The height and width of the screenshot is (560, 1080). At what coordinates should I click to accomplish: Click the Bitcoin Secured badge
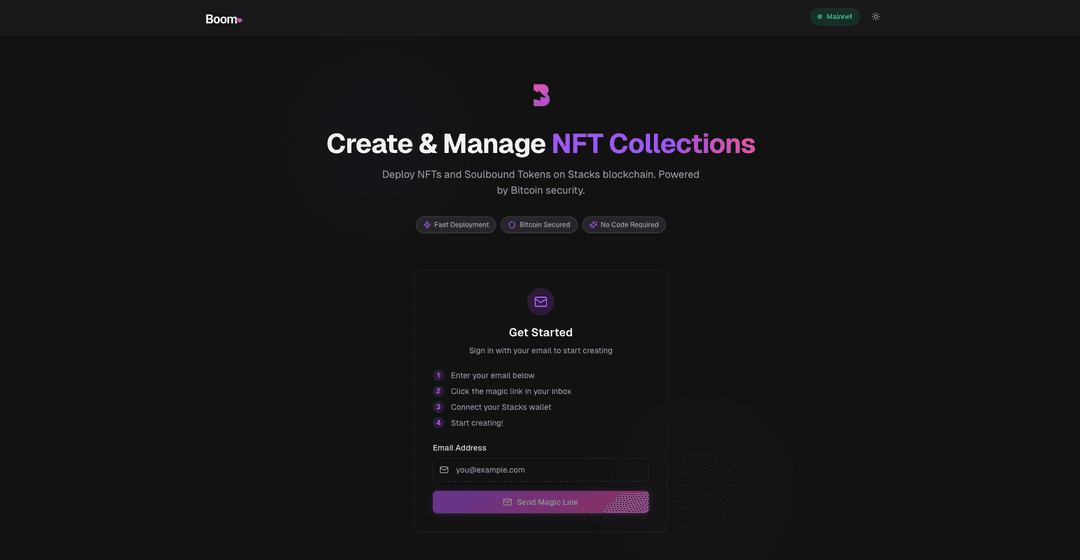pyautogui.click(x=539, y=225)
